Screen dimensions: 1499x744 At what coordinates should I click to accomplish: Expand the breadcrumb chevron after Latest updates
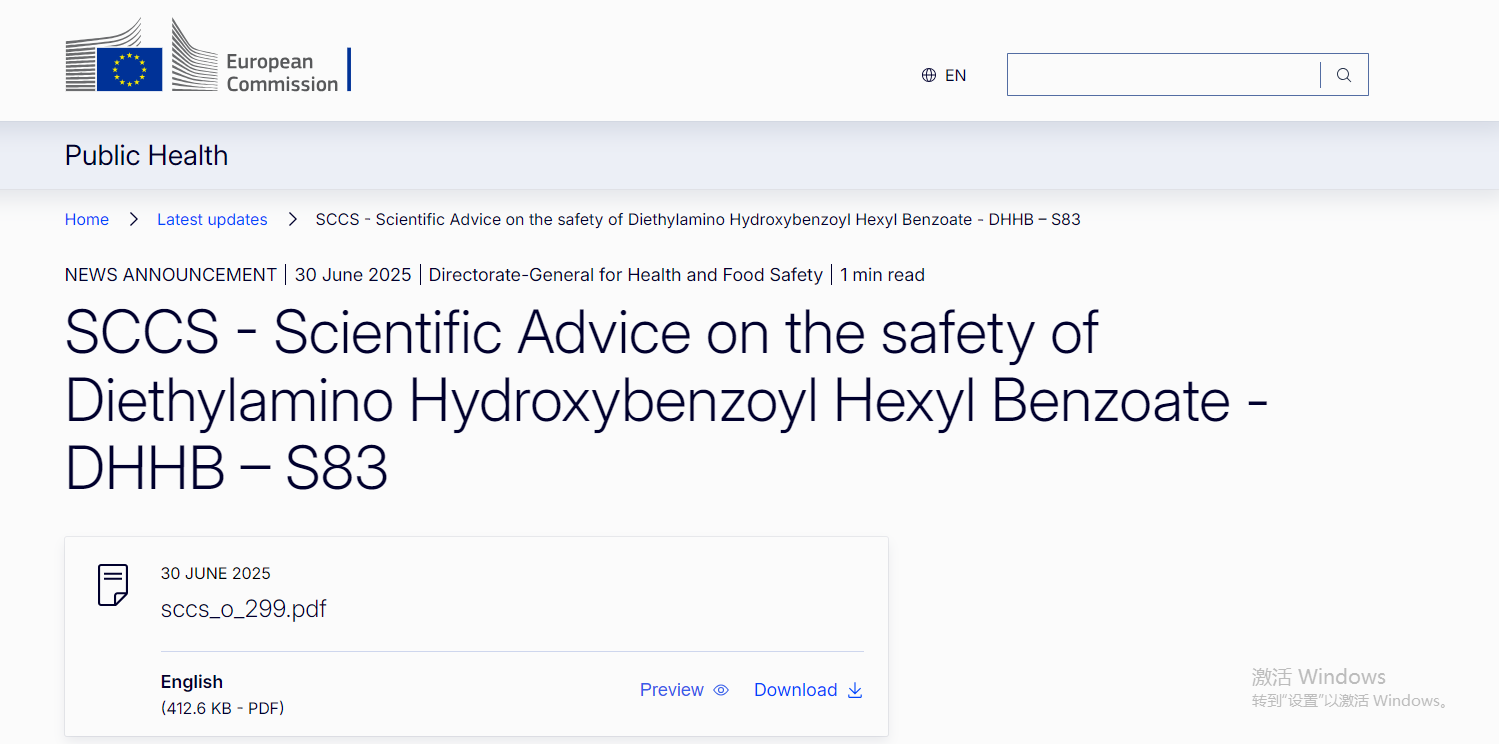[292, 219]
